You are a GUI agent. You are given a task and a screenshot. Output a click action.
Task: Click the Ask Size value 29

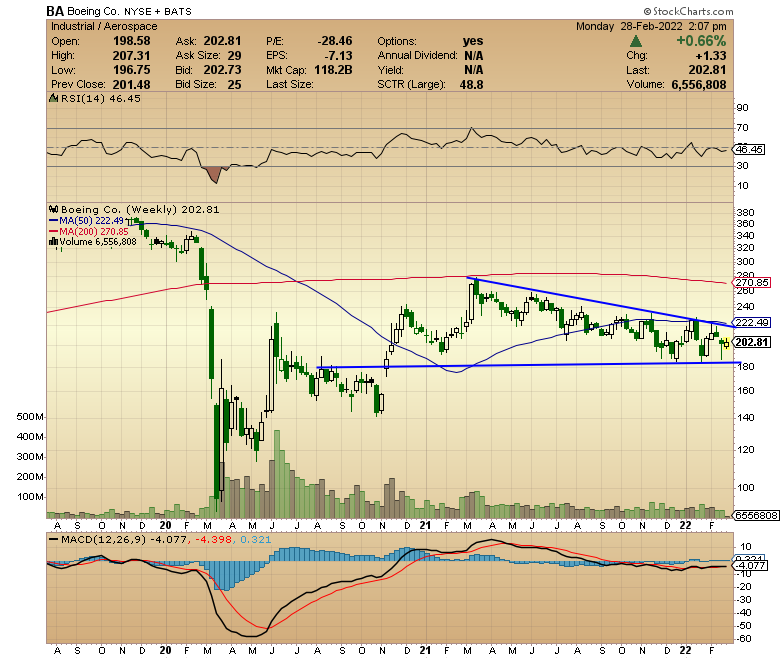pyautogui.click(x=234, y=55)
